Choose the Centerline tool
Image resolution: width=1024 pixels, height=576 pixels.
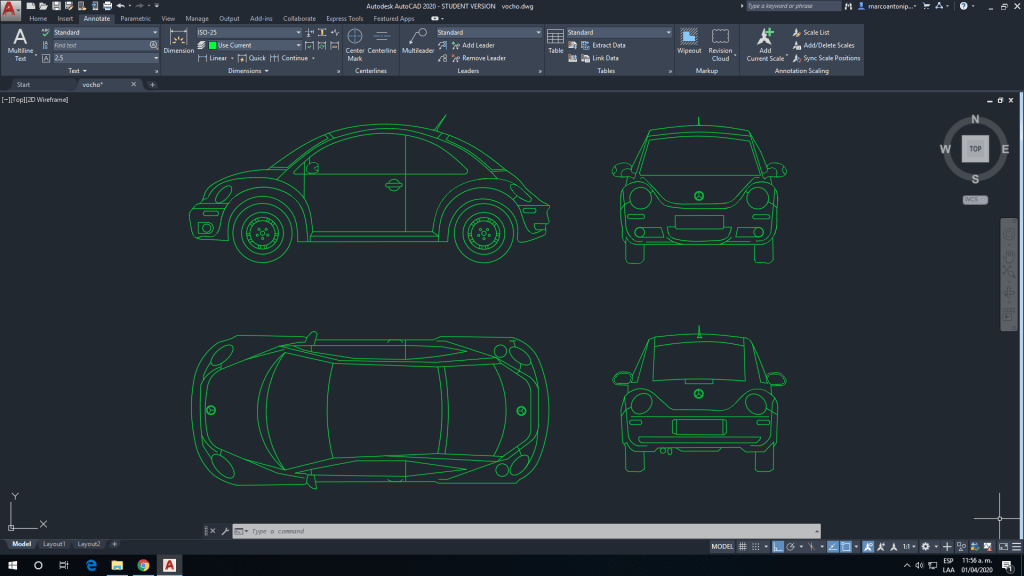point(382,41)
